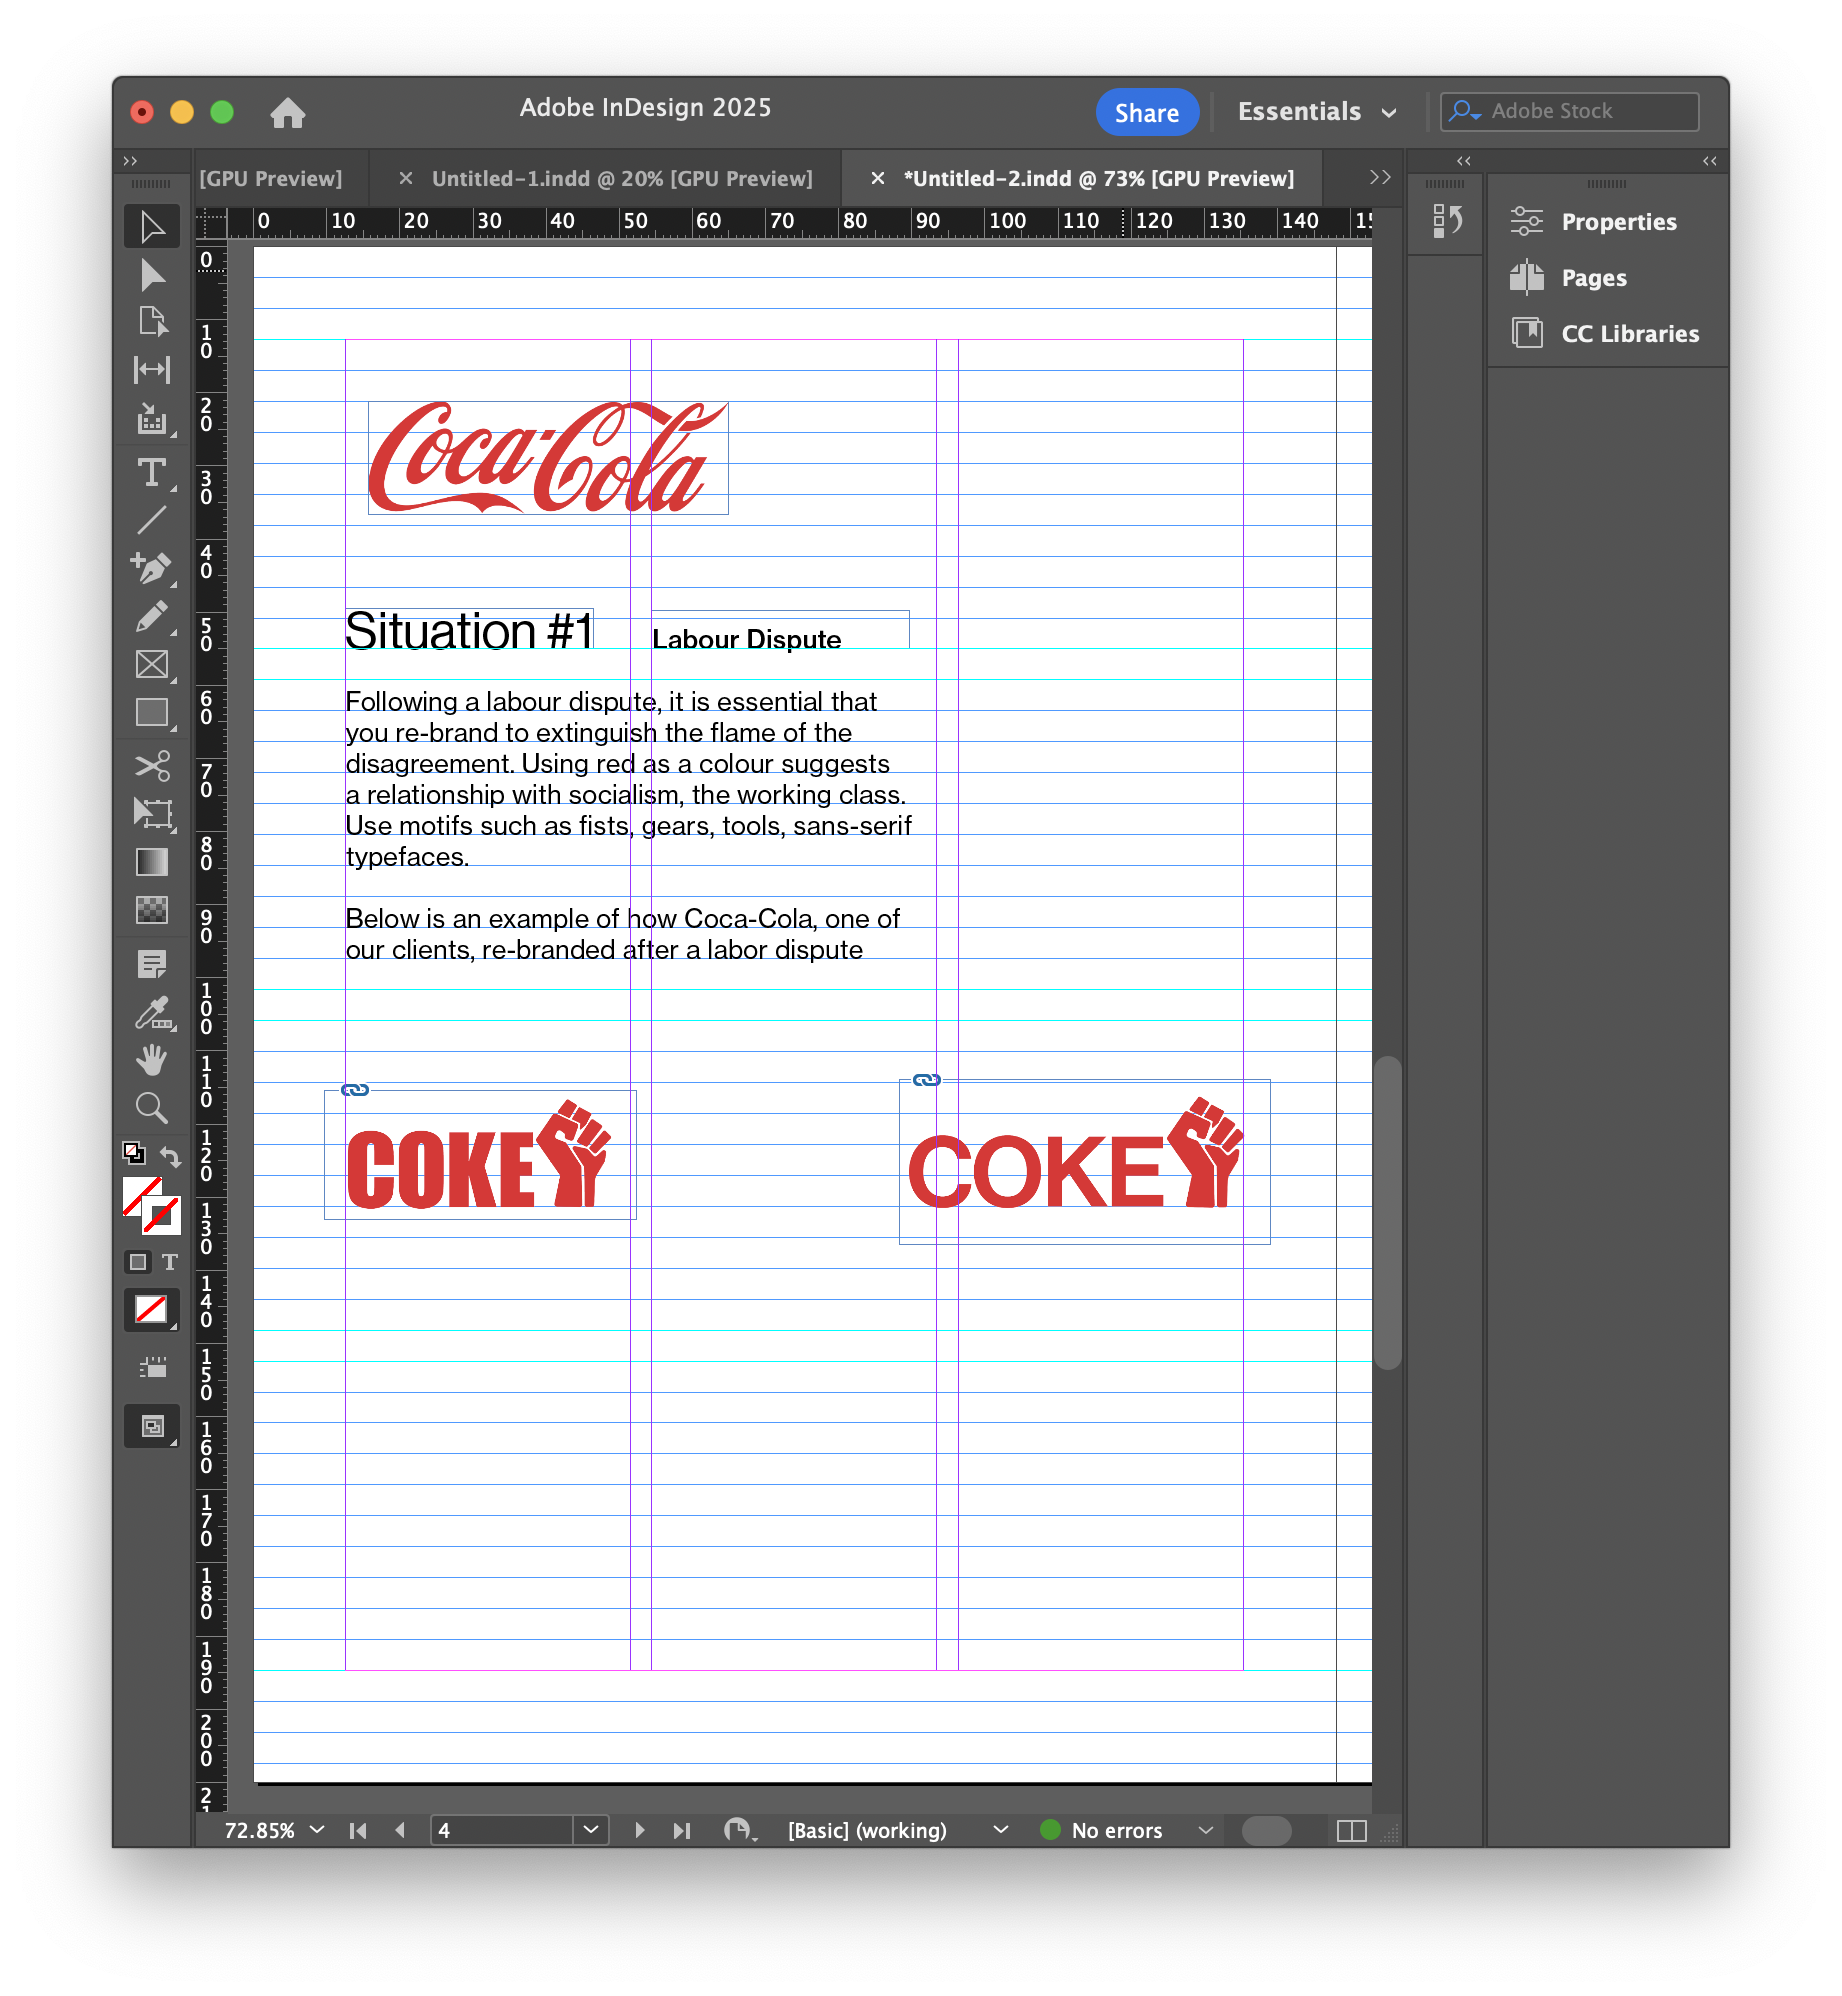Select the Zoom tool magnifier
Screen dimensions: 1842x1996
[152, 1108]
